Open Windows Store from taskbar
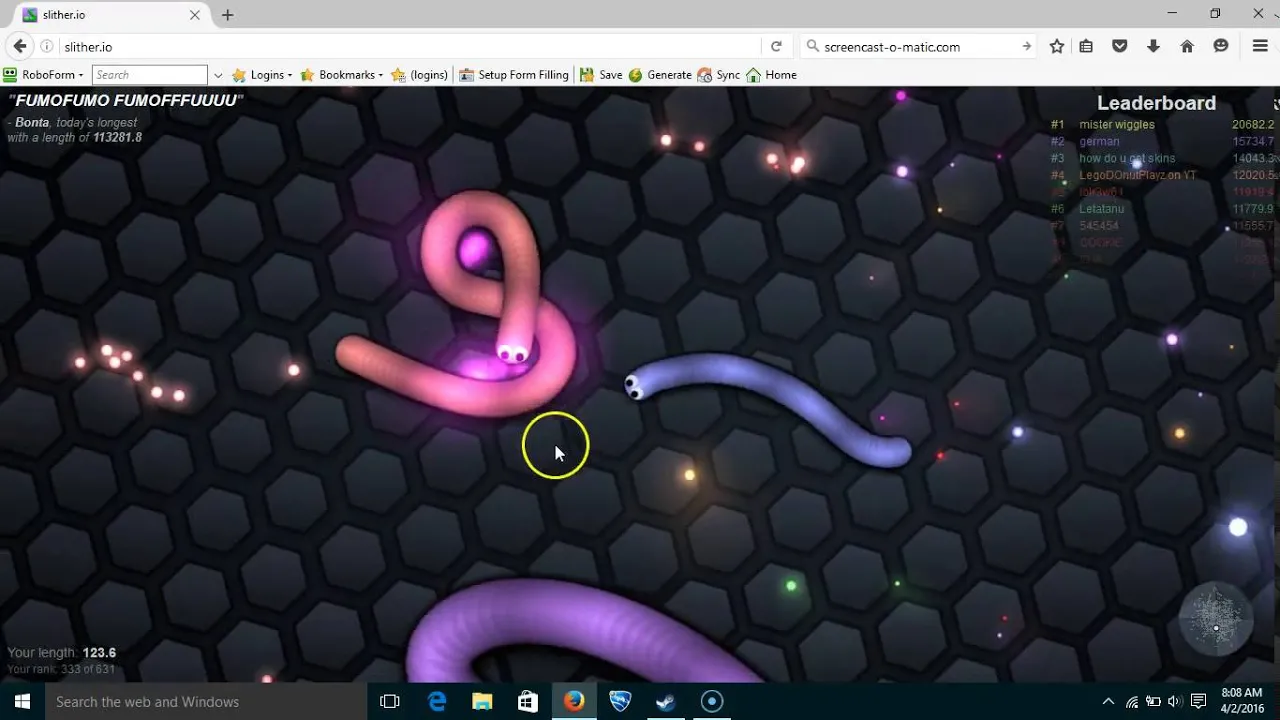This screenshot has height=720, width=1280. (x=528, y=701)
